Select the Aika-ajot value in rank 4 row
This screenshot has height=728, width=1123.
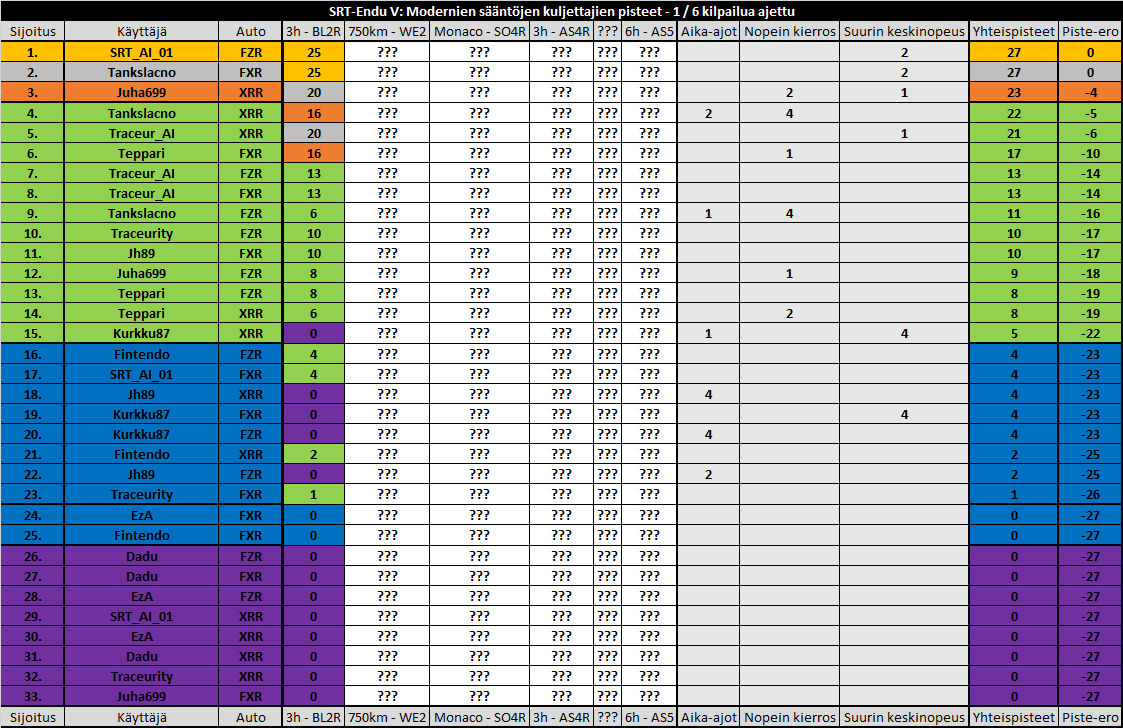[708, 113]
